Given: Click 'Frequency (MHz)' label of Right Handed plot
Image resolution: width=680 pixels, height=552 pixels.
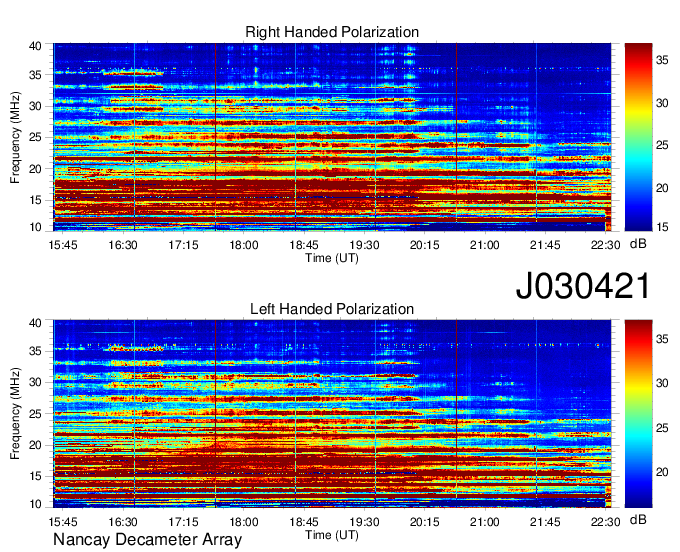Looking at the screenshot, I should (x=15, y=137).
